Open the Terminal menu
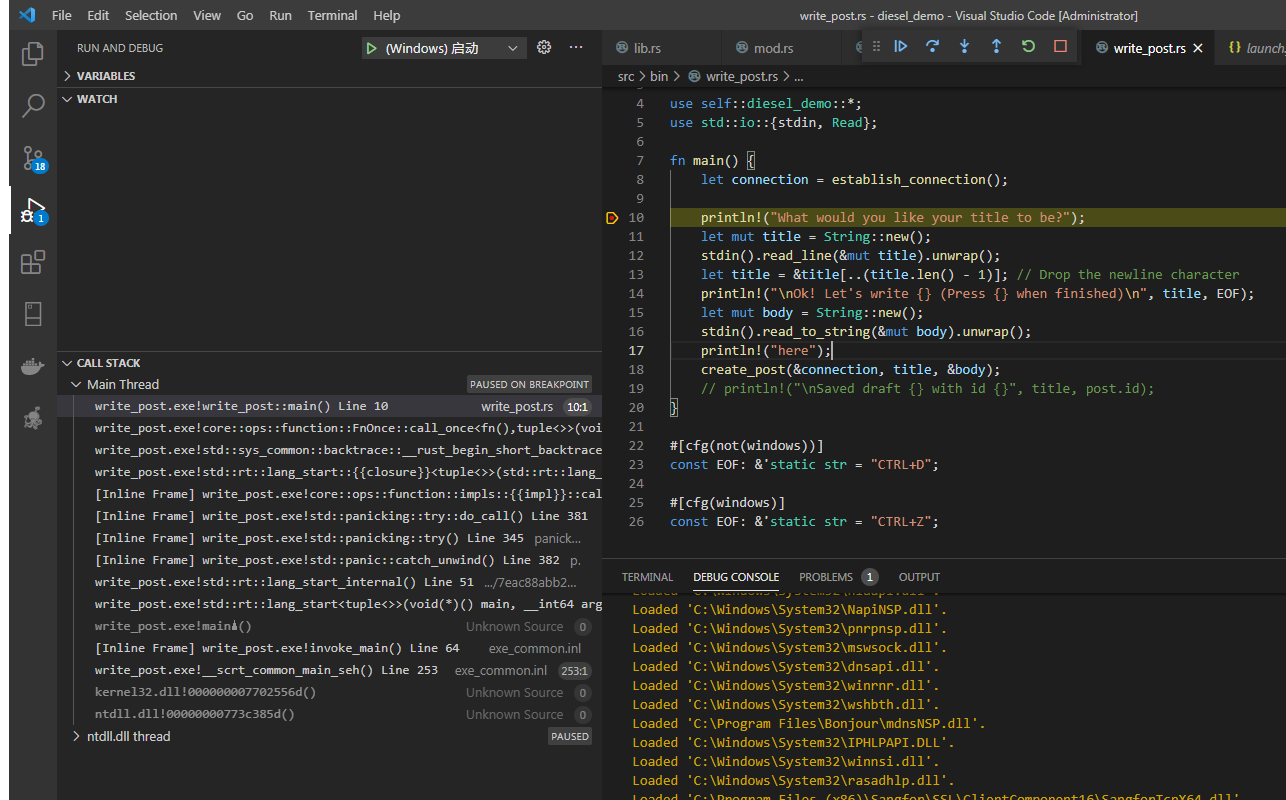 click(x=332, y=15)
